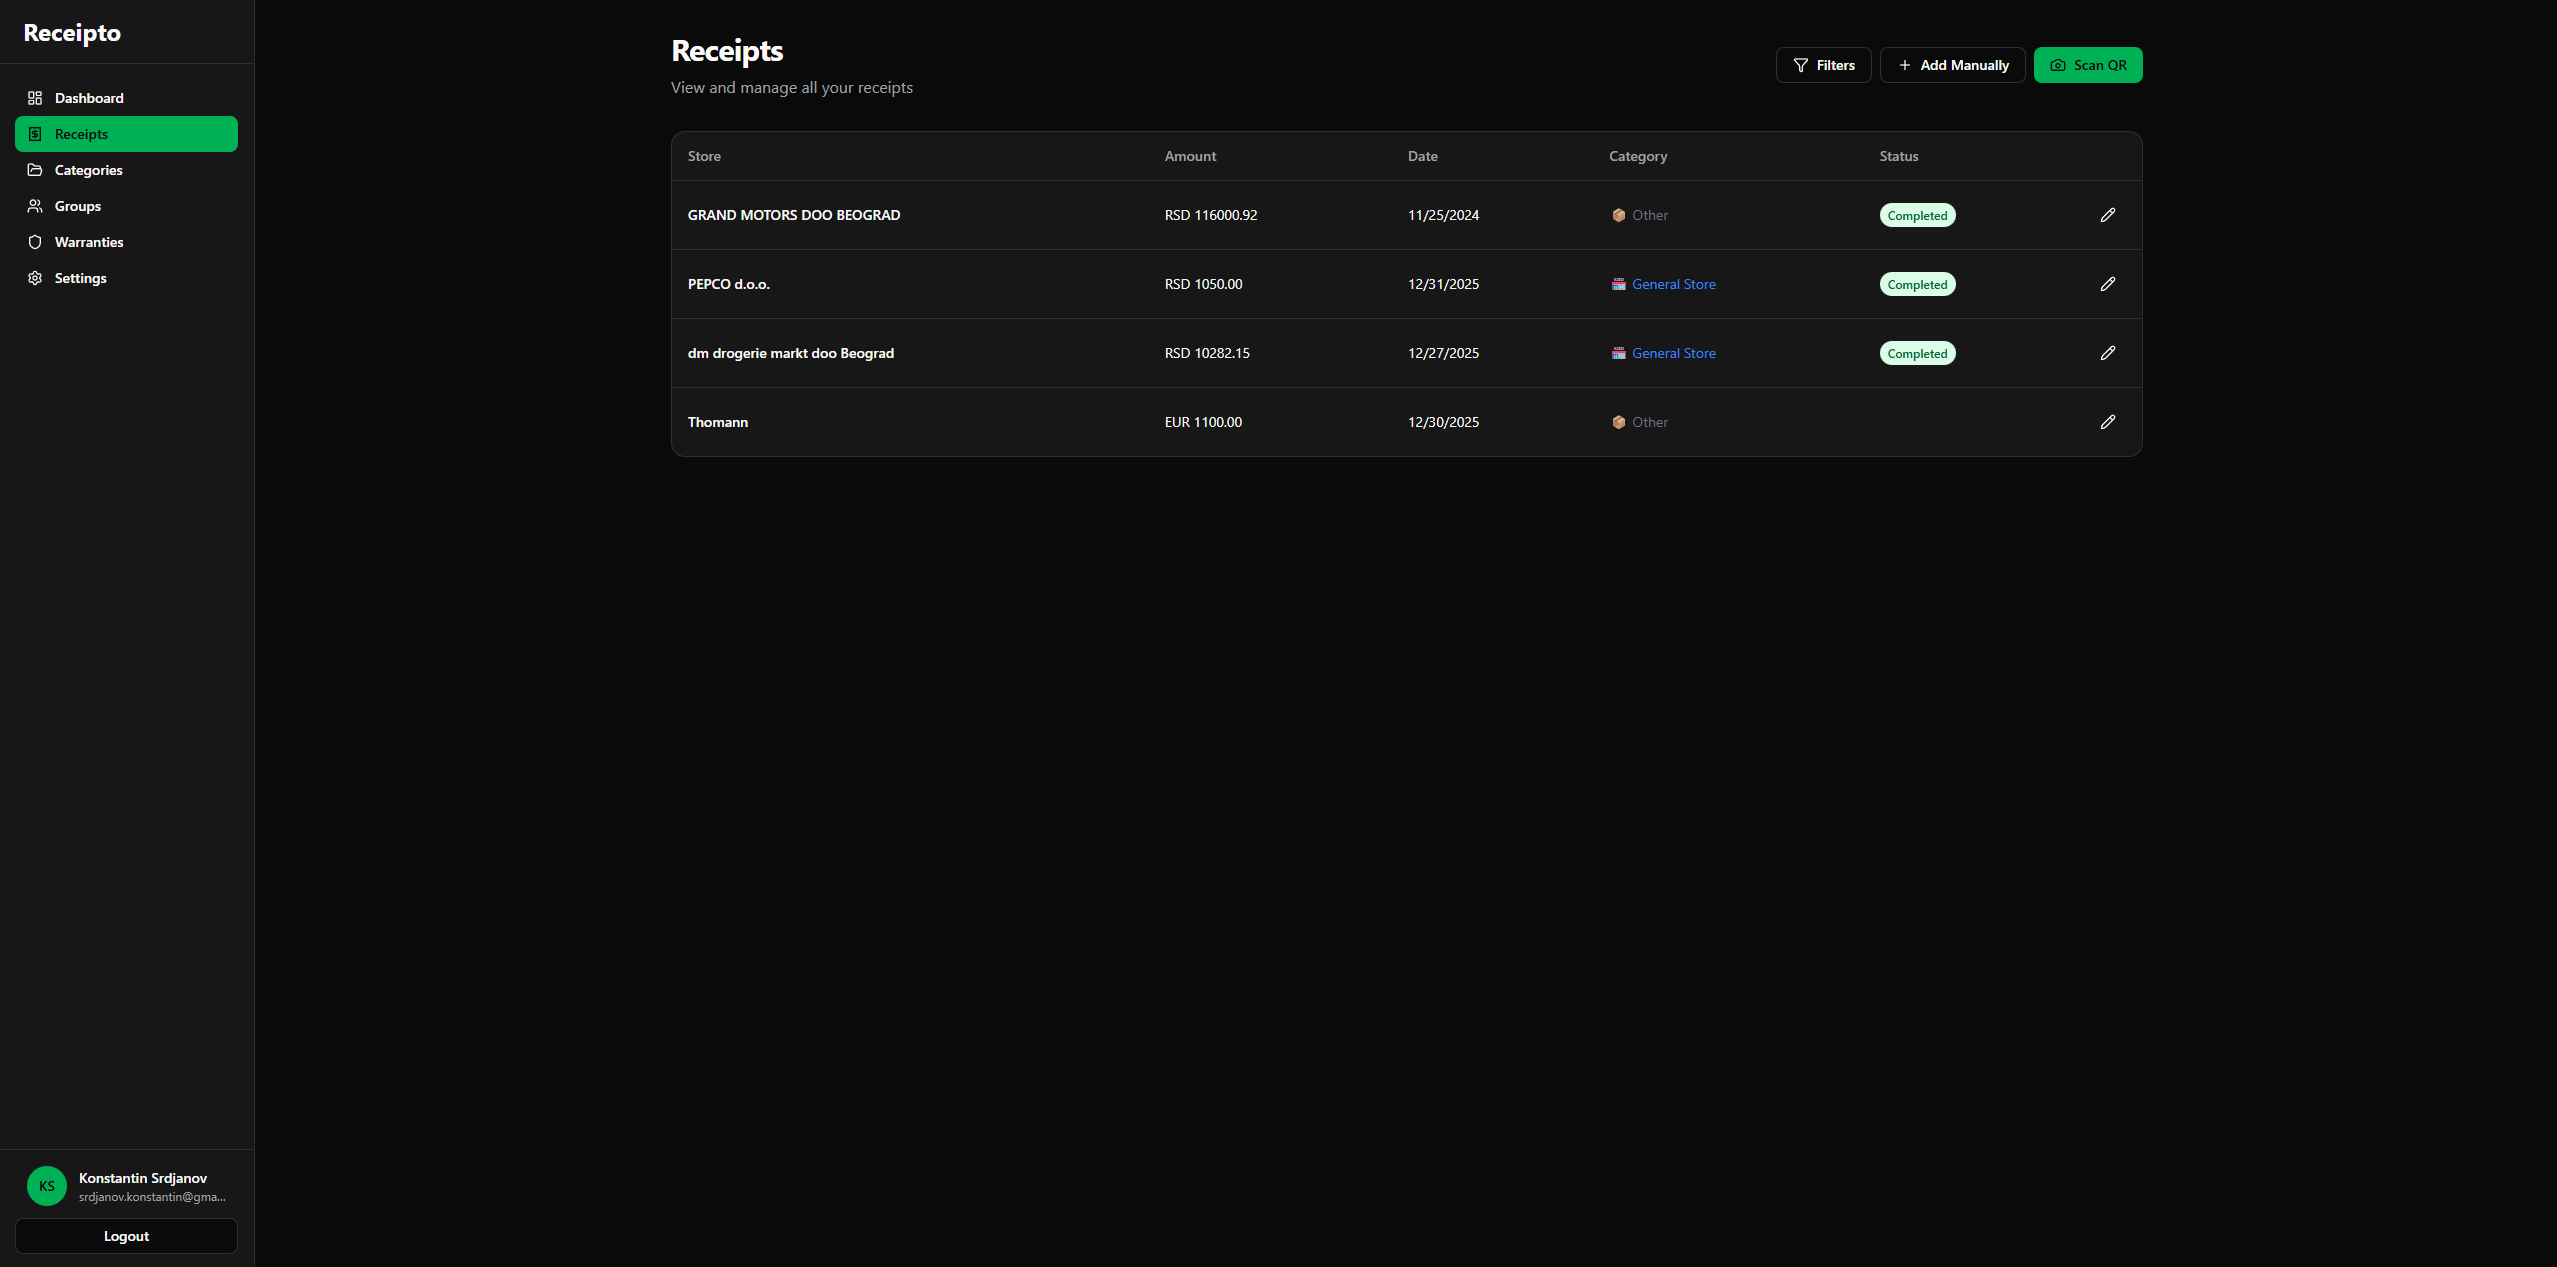2557x1267 pixels.
Task: Click the Logout button
Action: coord(126,1236)
